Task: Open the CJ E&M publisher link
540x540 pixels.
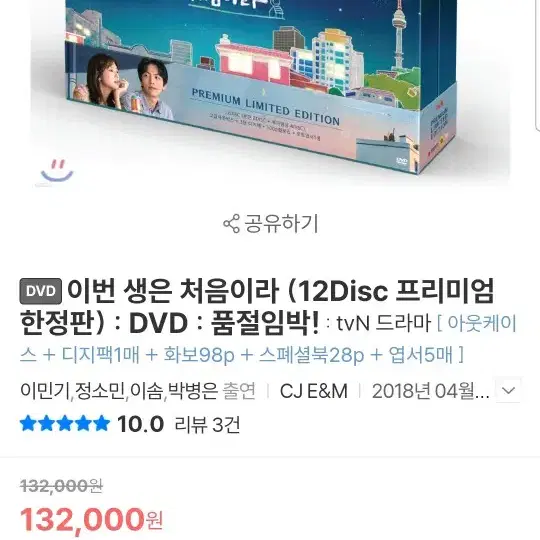Action: tap(314, 391)
